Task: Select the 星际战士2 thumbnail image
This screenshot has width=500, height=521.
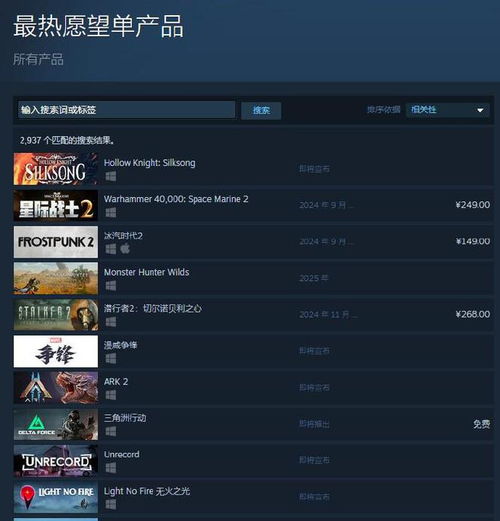Action: point(56,205)
